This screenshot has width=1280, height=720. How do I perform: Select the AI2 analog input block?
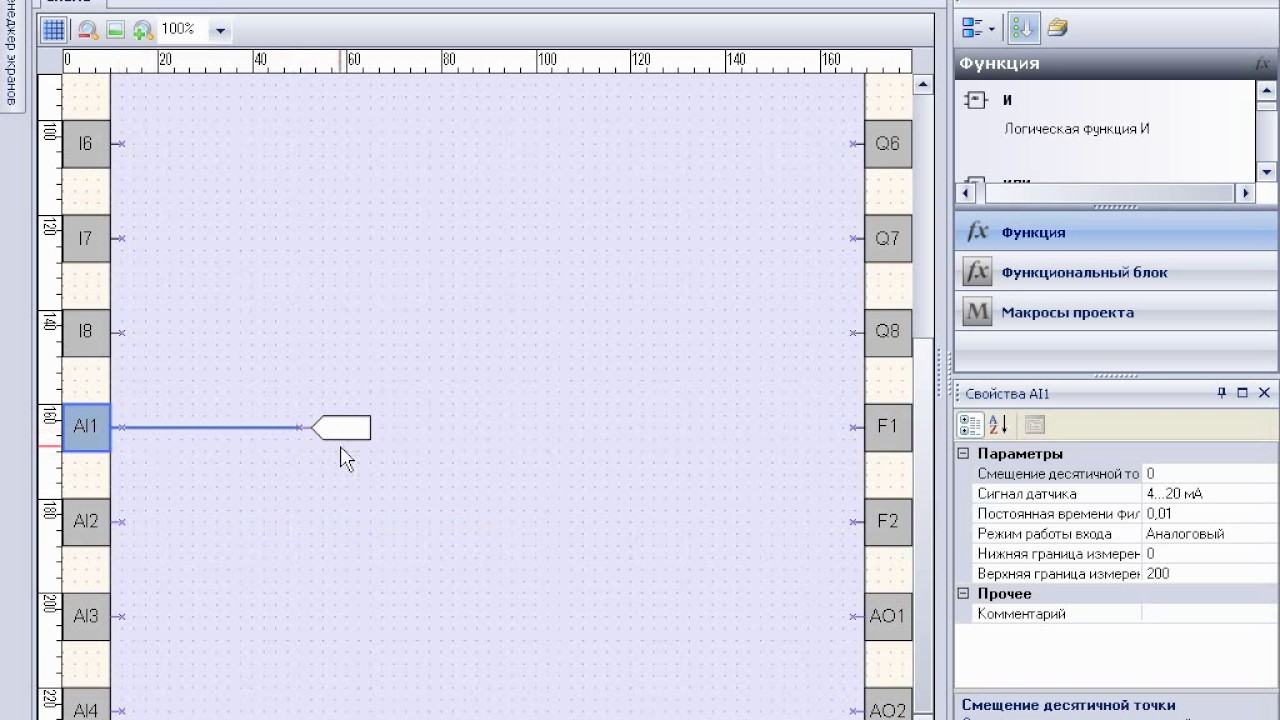click(86, 522)
